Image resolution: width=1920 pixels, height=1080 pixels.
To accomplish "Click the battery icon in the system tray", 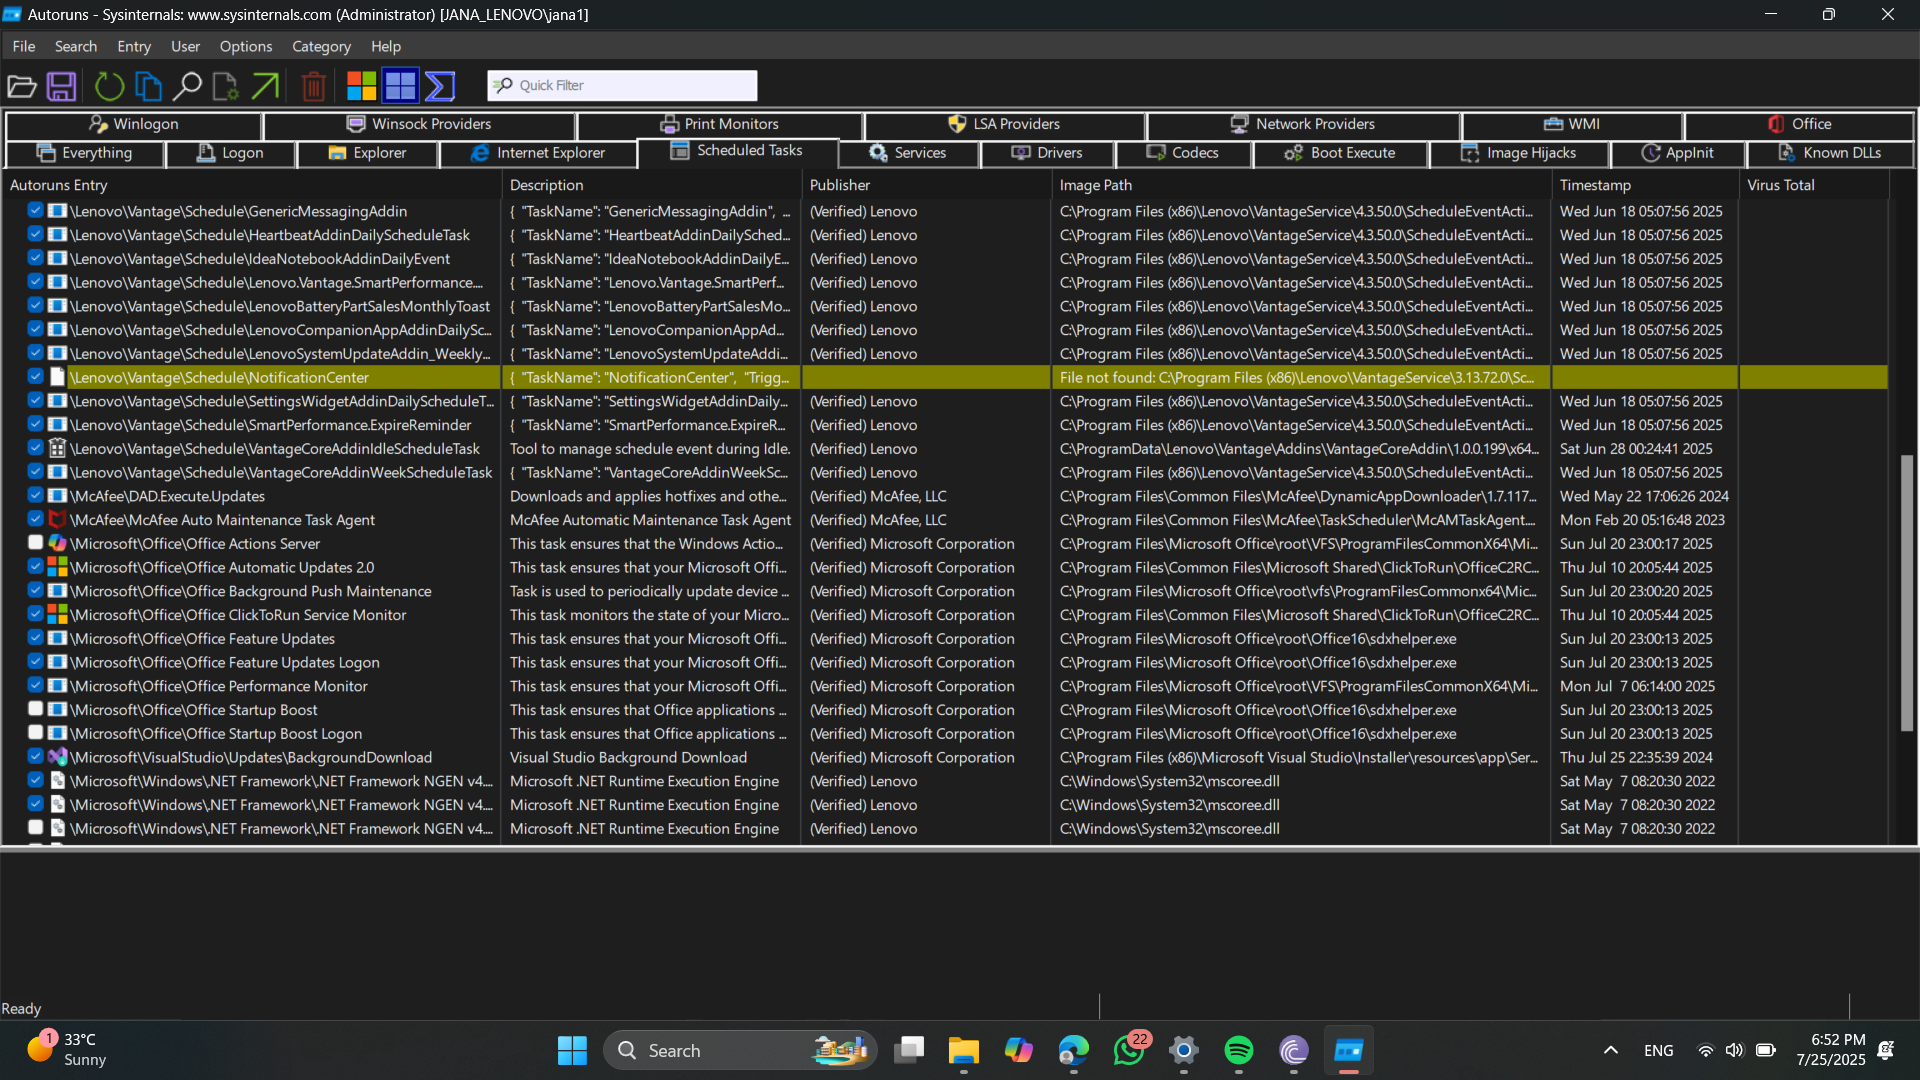I will [1766, 1050].
